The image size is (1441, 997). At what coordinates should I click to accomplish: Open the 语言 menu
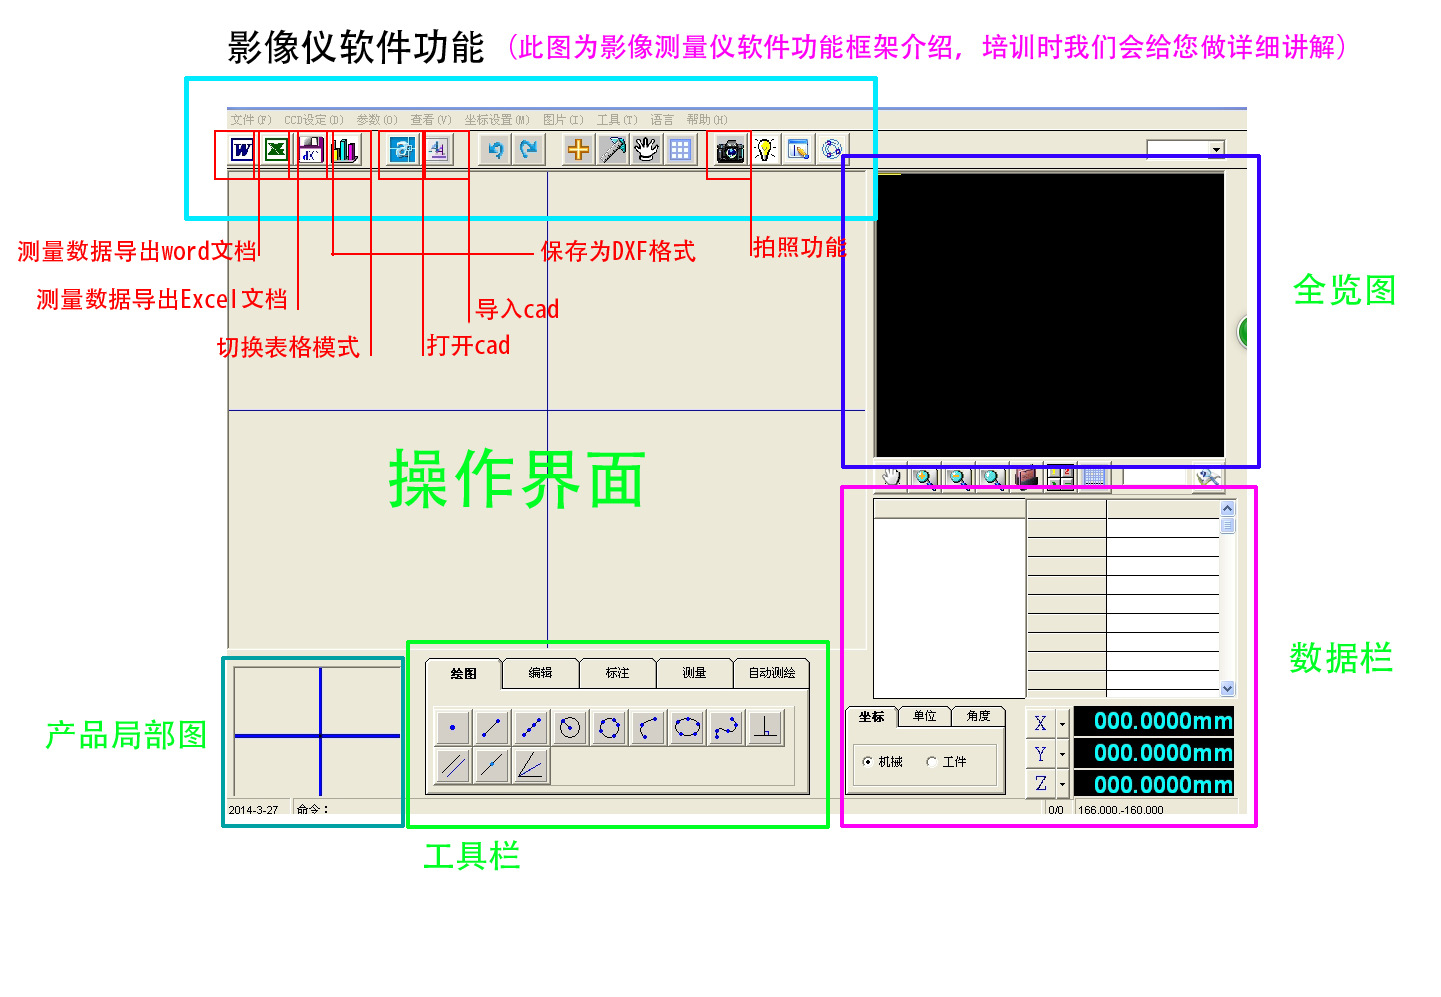(x=662, y=120)
